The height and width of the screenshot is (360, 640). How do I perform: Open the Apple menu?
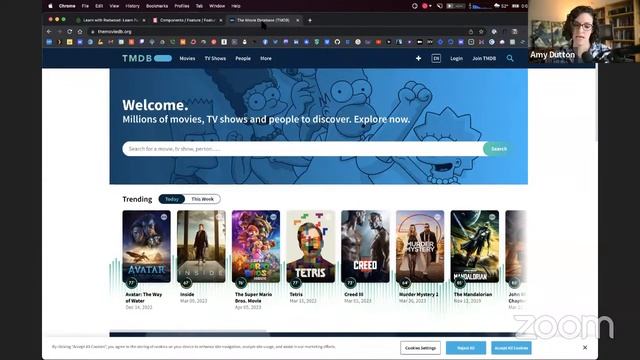point(51,6)
